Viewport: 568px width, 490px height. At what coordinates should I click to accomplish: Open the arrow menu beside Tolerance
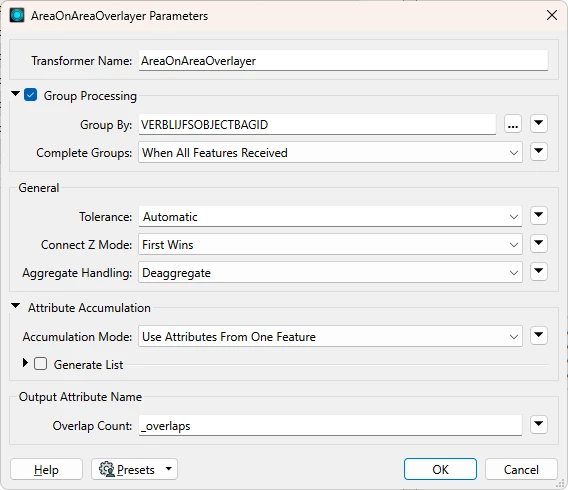(x=539, y=215)
